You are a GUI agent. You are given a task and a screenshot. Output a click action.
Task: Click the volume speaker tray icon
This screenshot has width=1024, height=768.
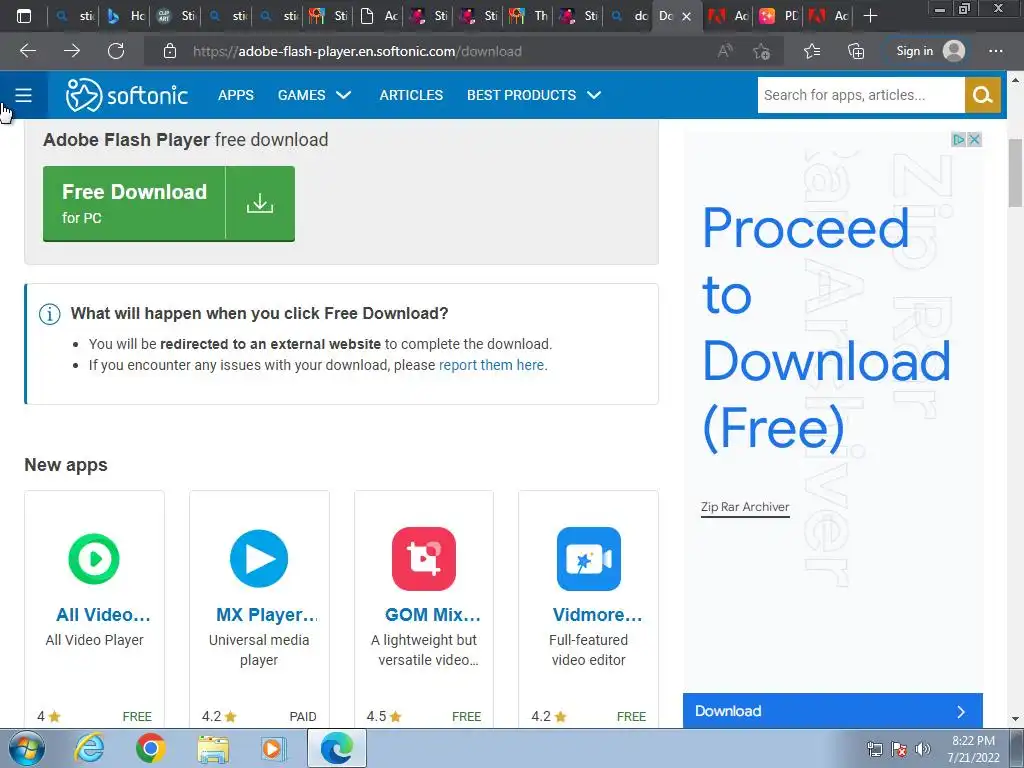click(x=922, y=749)
